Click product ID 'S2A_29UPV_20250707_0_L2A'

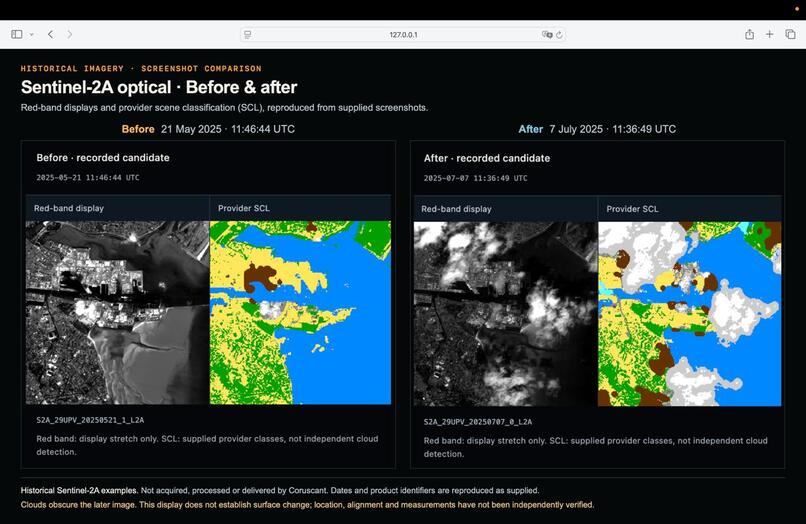(x=478, y=422)
